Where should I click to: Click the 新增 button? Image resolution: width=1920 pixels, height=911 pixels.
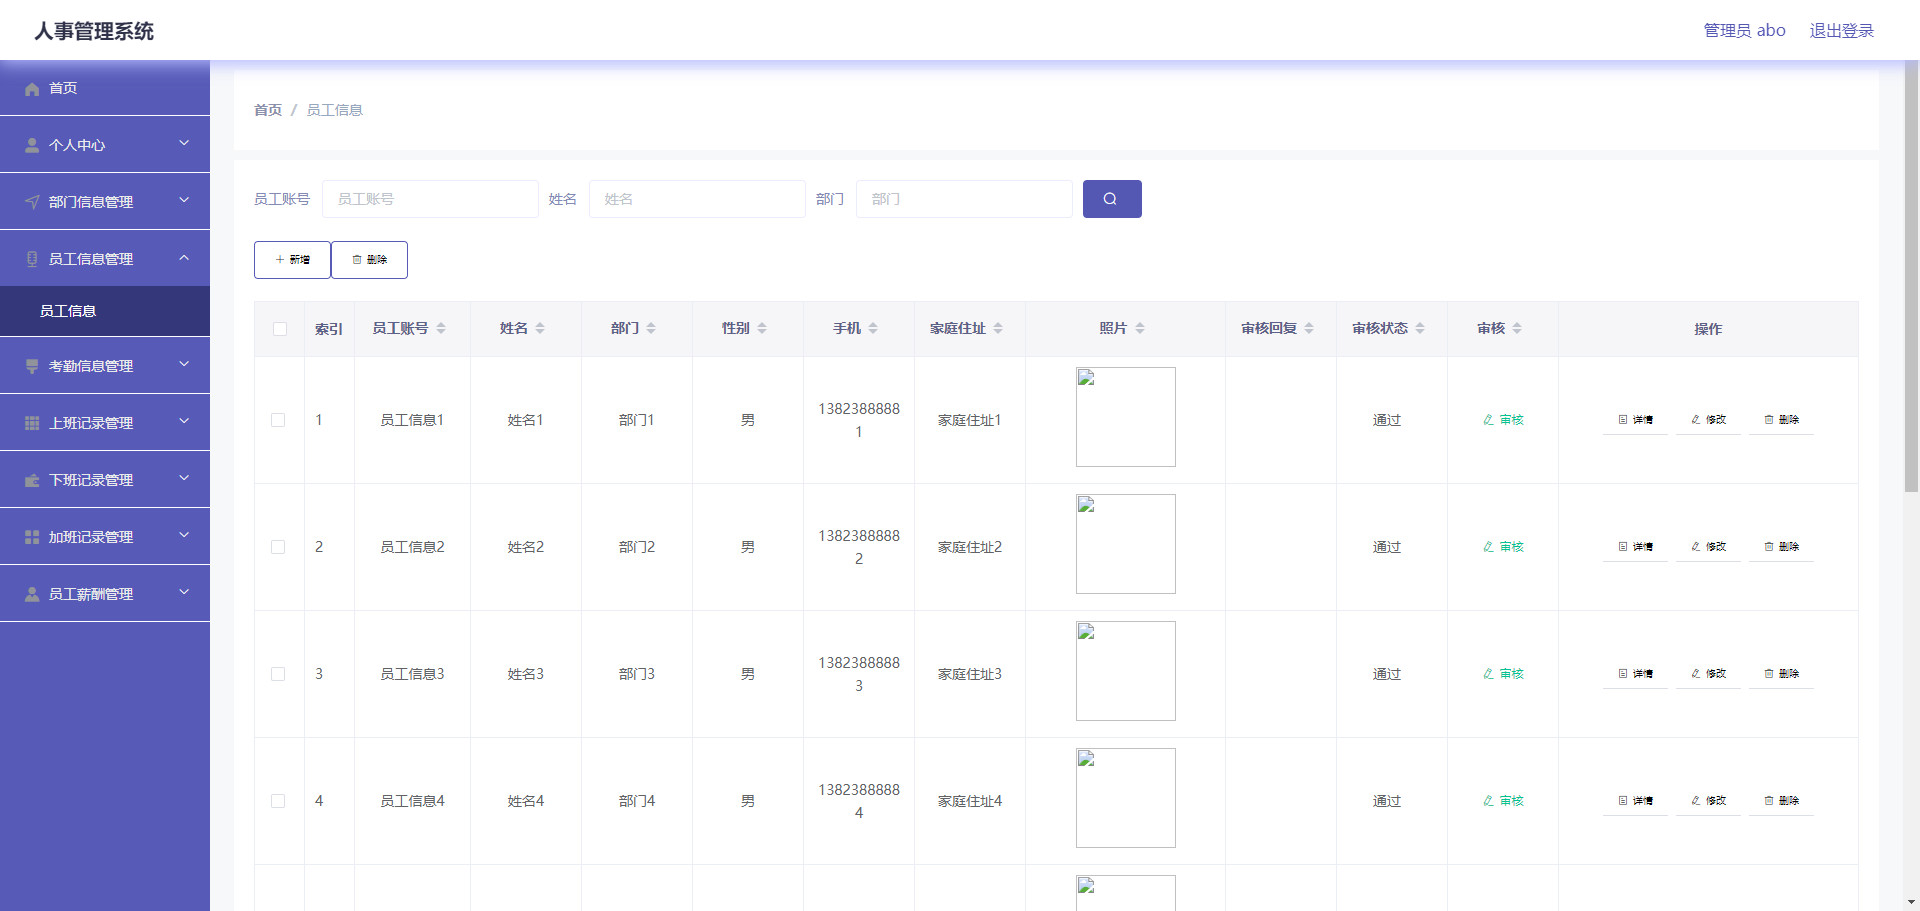point(292,260)
